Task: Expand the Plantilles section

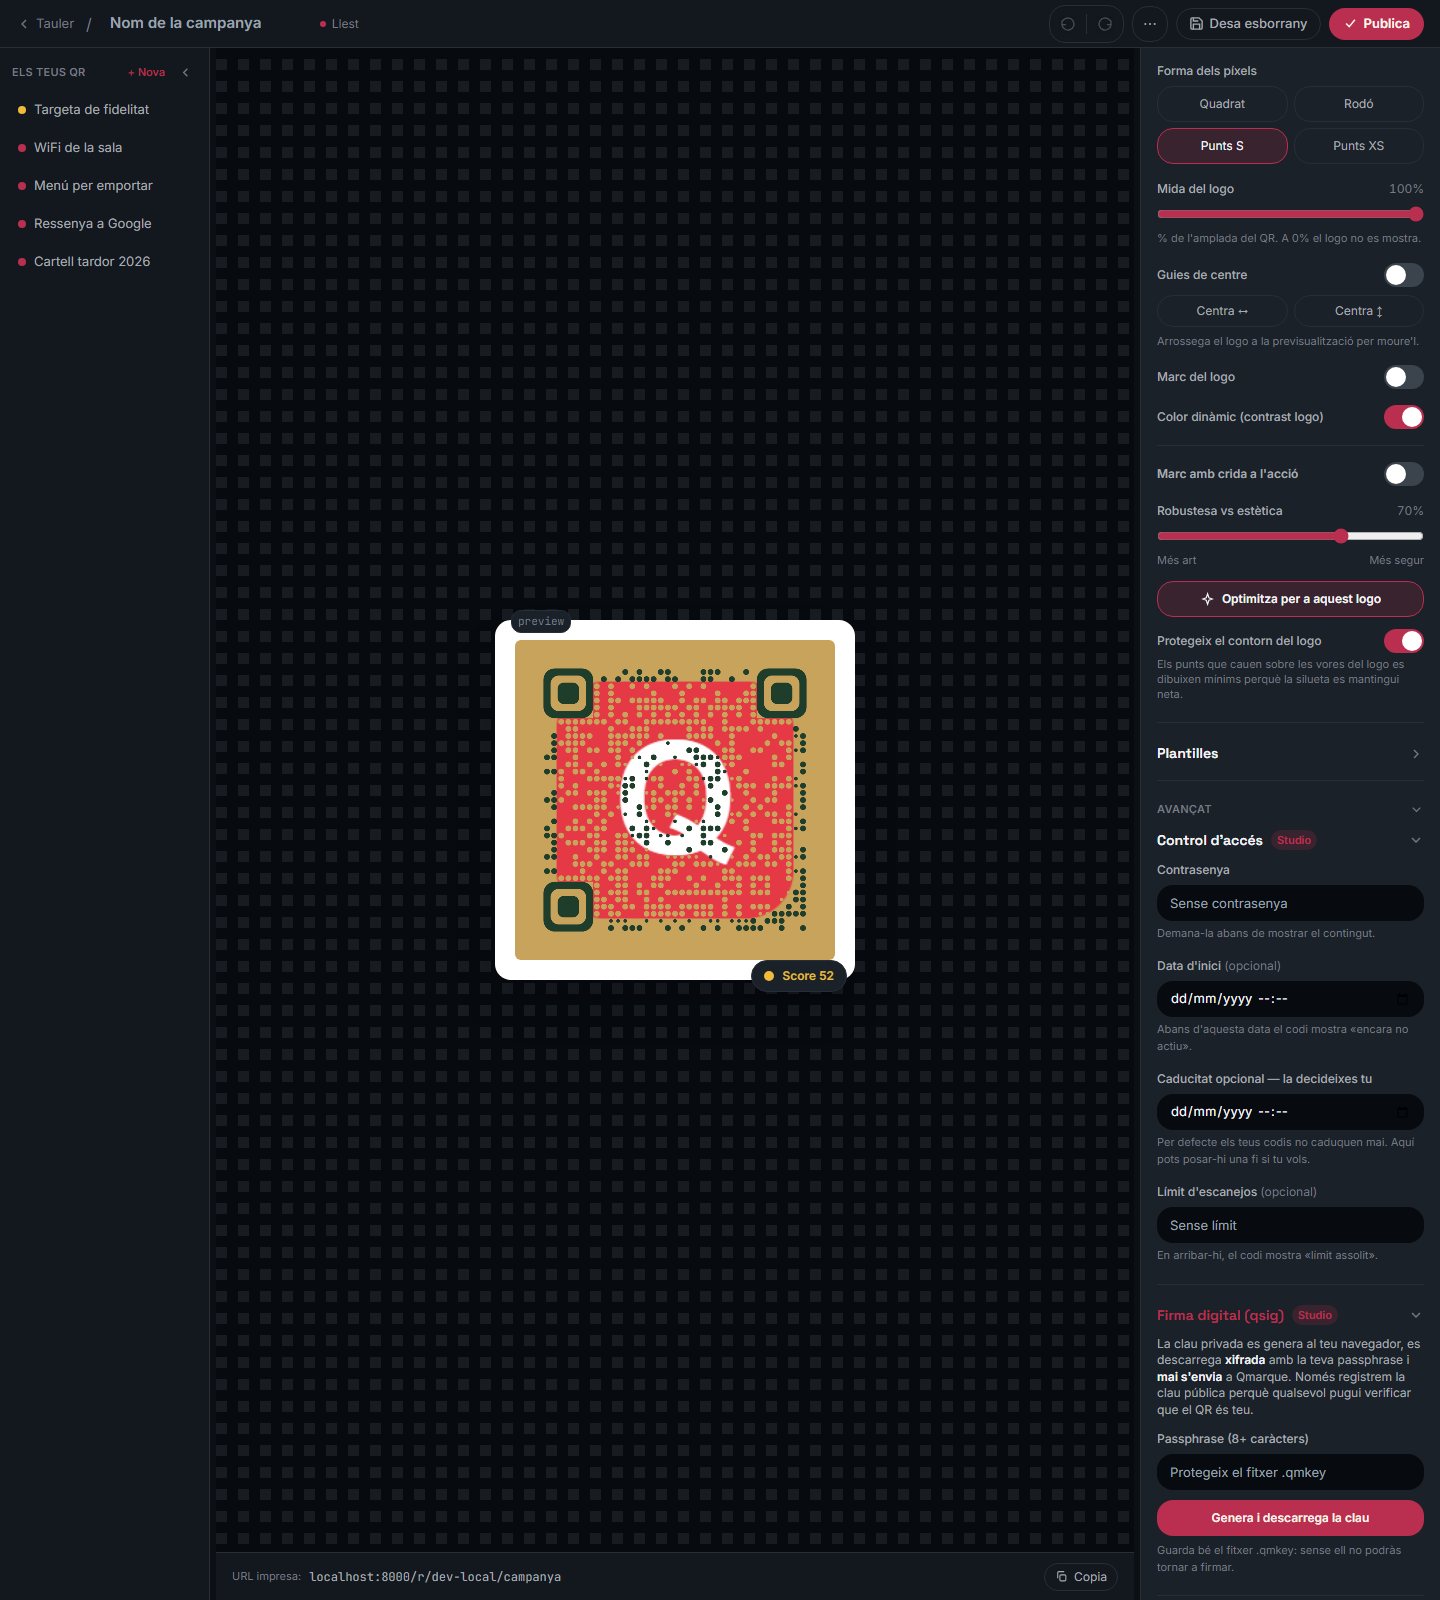Action: pyautogui.click(x=1290, y=754)
